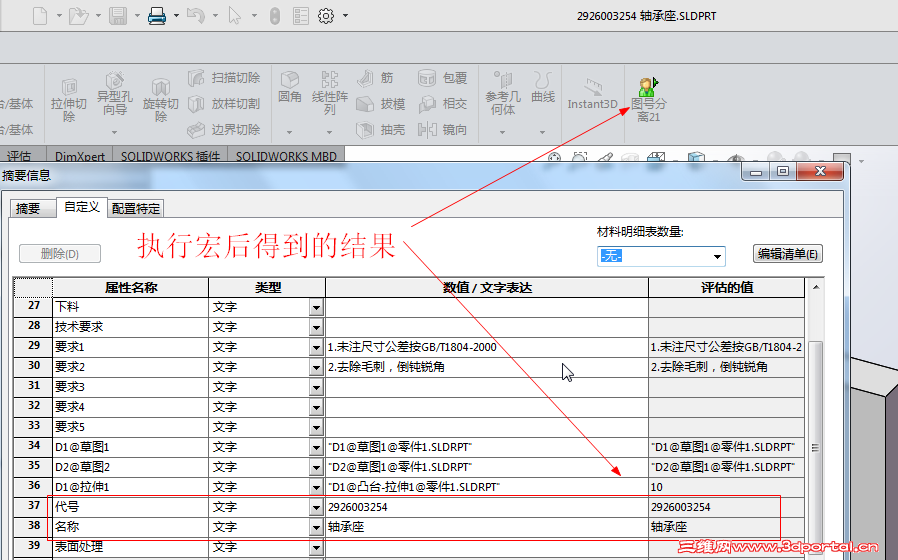The image size is (898, 560).
Task: Open the File Properties list icon
Action: coord(301,15)
